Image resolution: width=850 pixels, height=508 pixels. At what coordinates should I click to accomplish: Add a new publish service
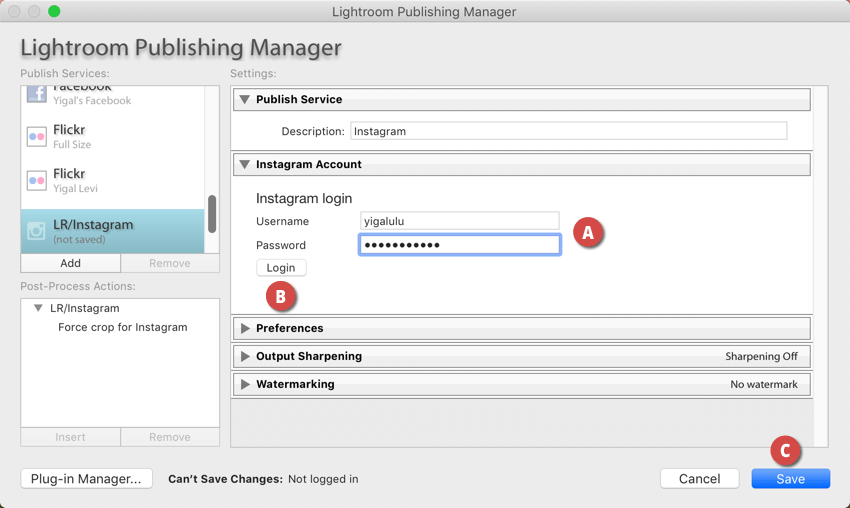(70, 263)
